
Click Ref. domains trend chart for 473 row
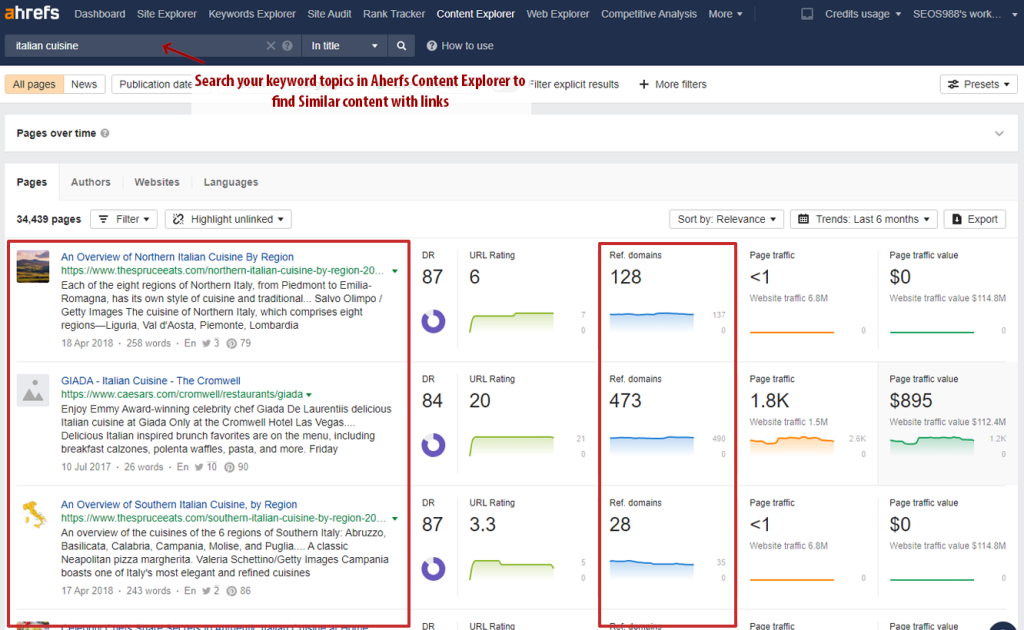coord(652,445)
